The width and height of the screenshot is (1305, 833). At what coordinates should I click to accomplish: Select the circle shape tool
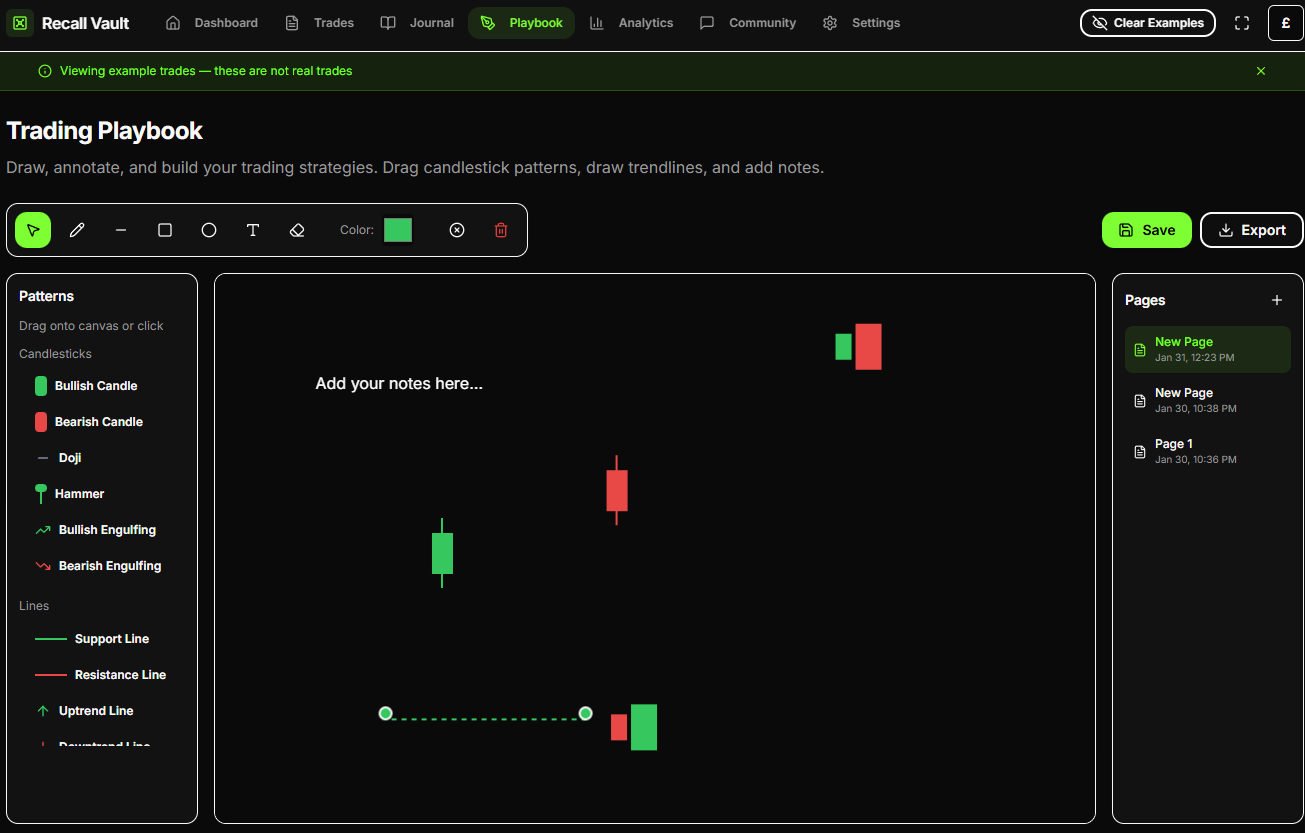point(208,229)
